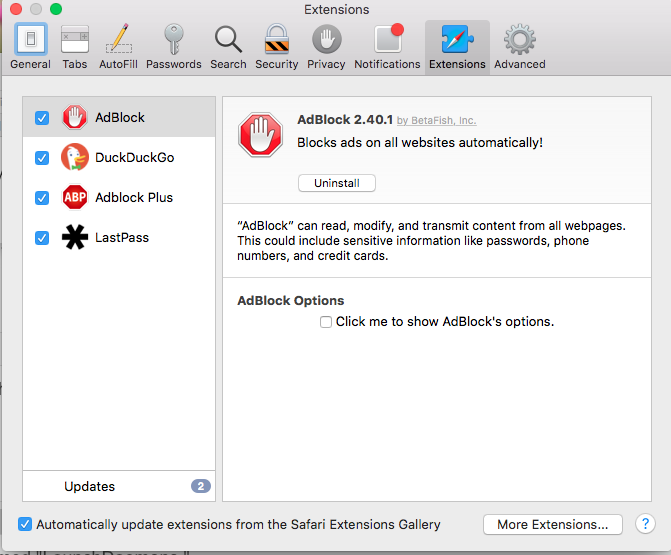The image size is (671, 555).
Task: Click 'Blocks ads on all websites automatically!' text
Action: pos(420,142)
